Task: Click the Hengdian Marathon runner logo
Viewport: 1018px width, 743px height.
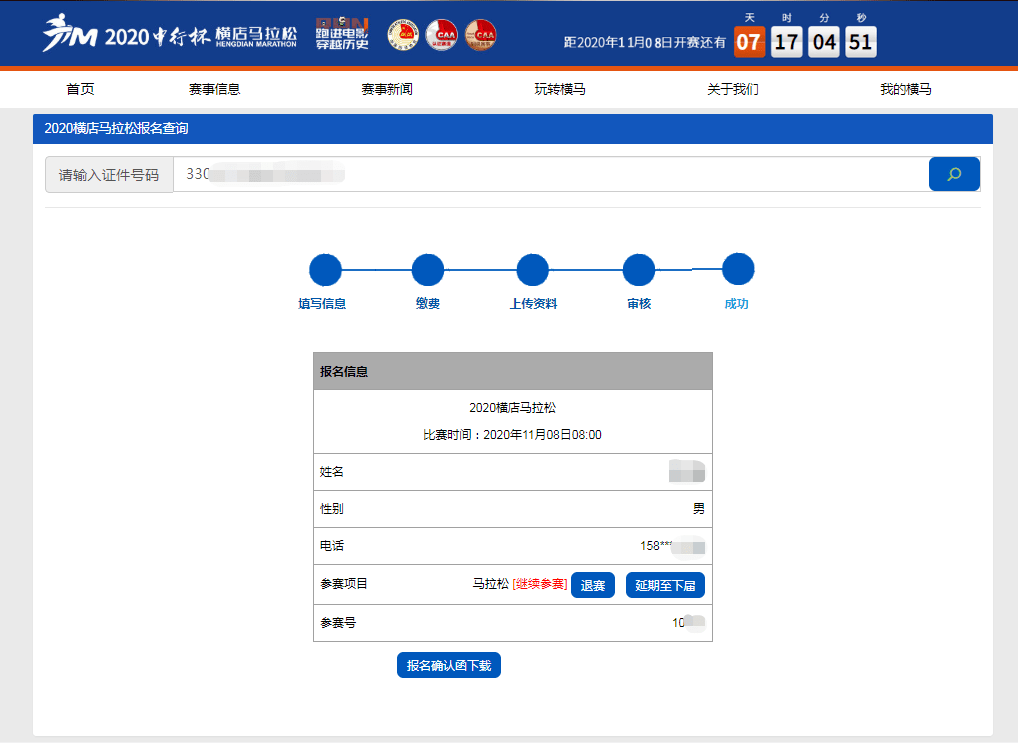Action: (x=70, y=33)
